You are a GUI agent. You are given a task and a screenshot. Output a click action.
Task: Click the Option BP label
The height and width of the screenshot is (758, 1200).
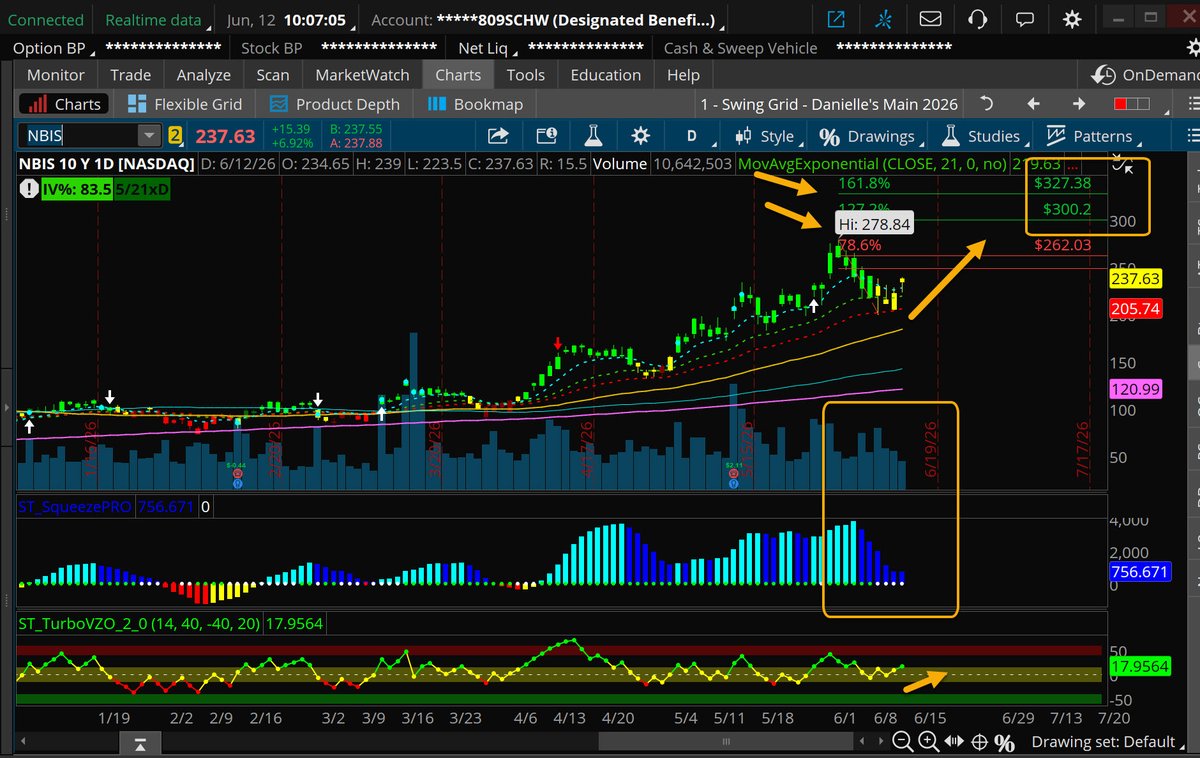pos(49,48)
